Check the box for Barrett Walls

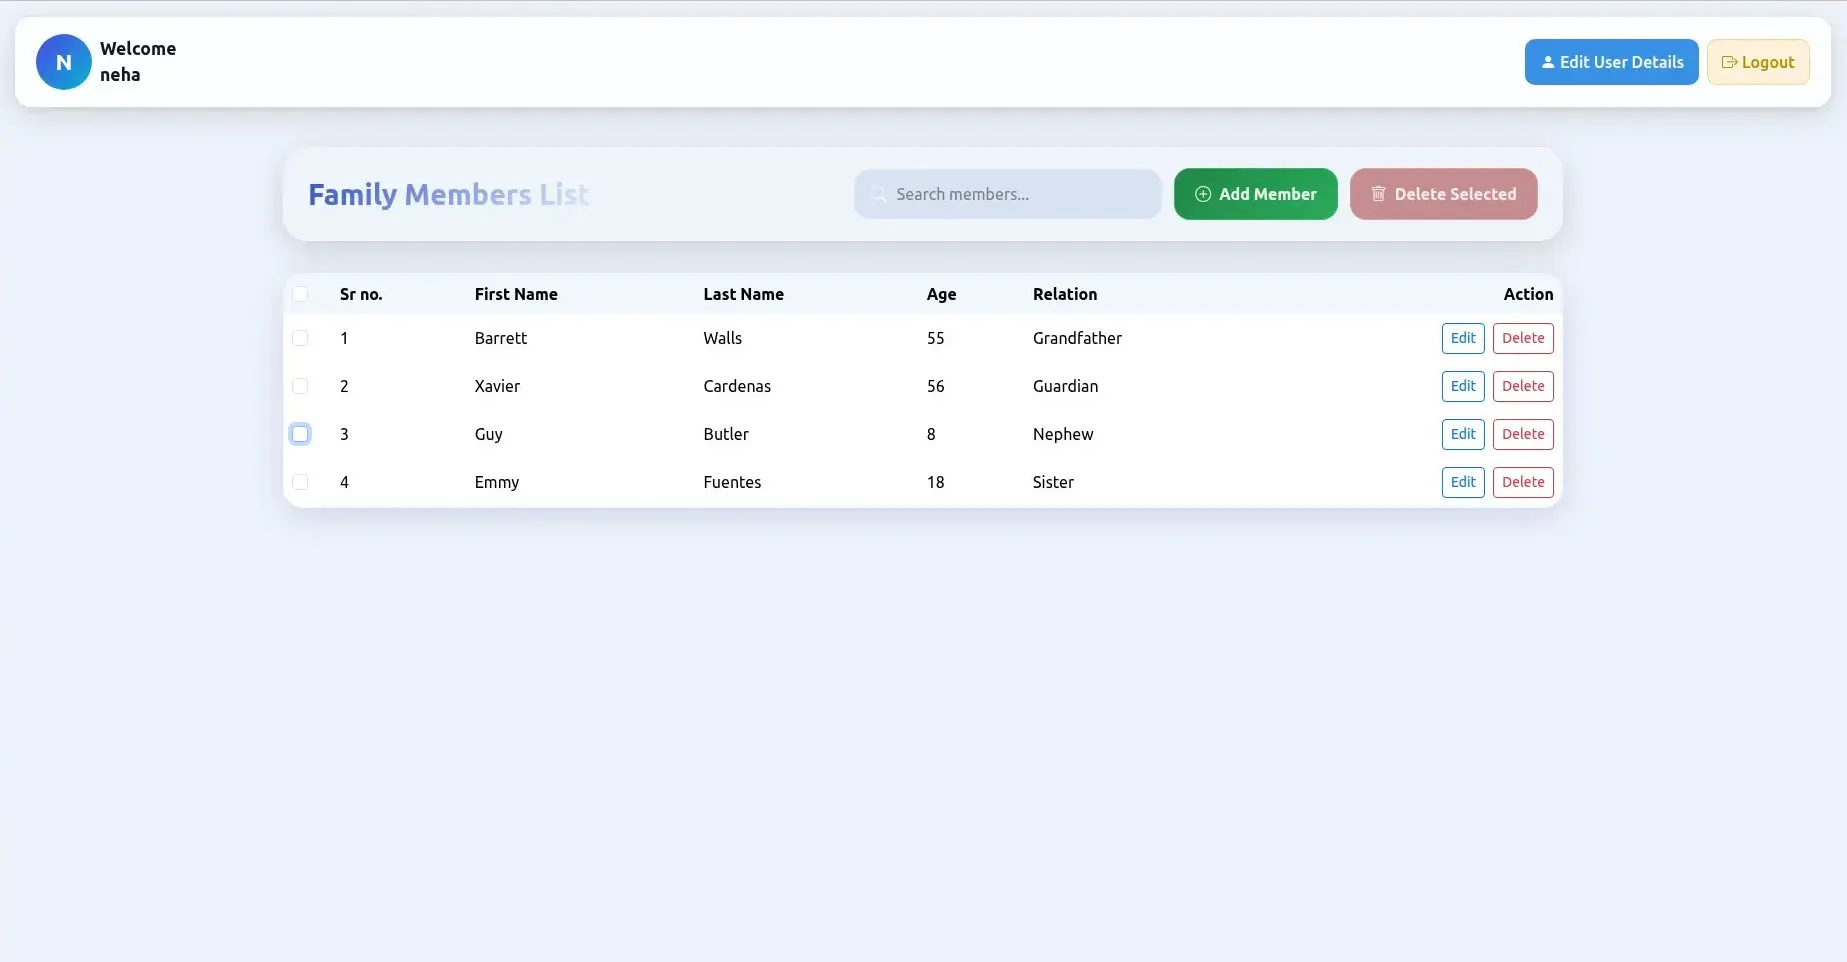(300, 338)
